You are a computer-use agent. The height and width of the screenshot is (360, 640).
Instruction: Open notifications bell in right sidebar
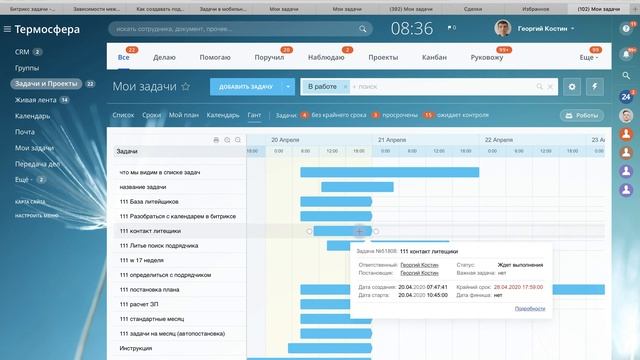(x=626, y=54)
